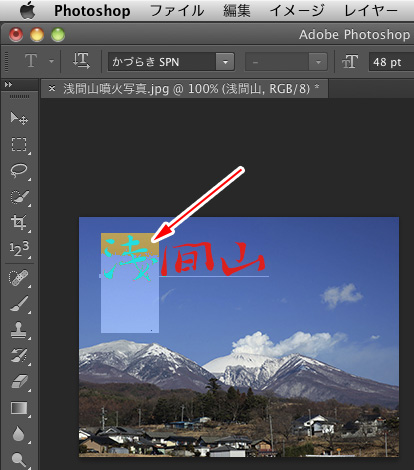This screenshot has height=470, width=414.
Task: Select the Spot Healing Brush tool
Action: click(19, 278)
